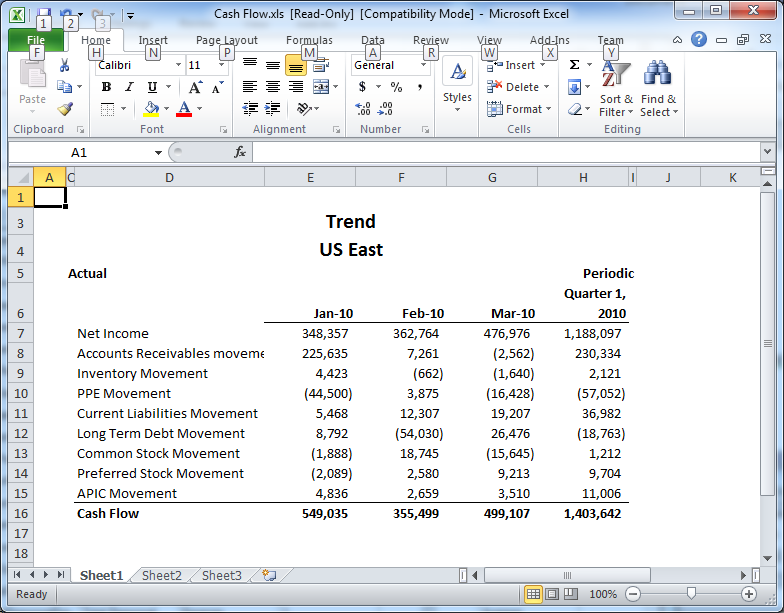Switch to the Data tab
784x613 pixels.
coord(373,40)
